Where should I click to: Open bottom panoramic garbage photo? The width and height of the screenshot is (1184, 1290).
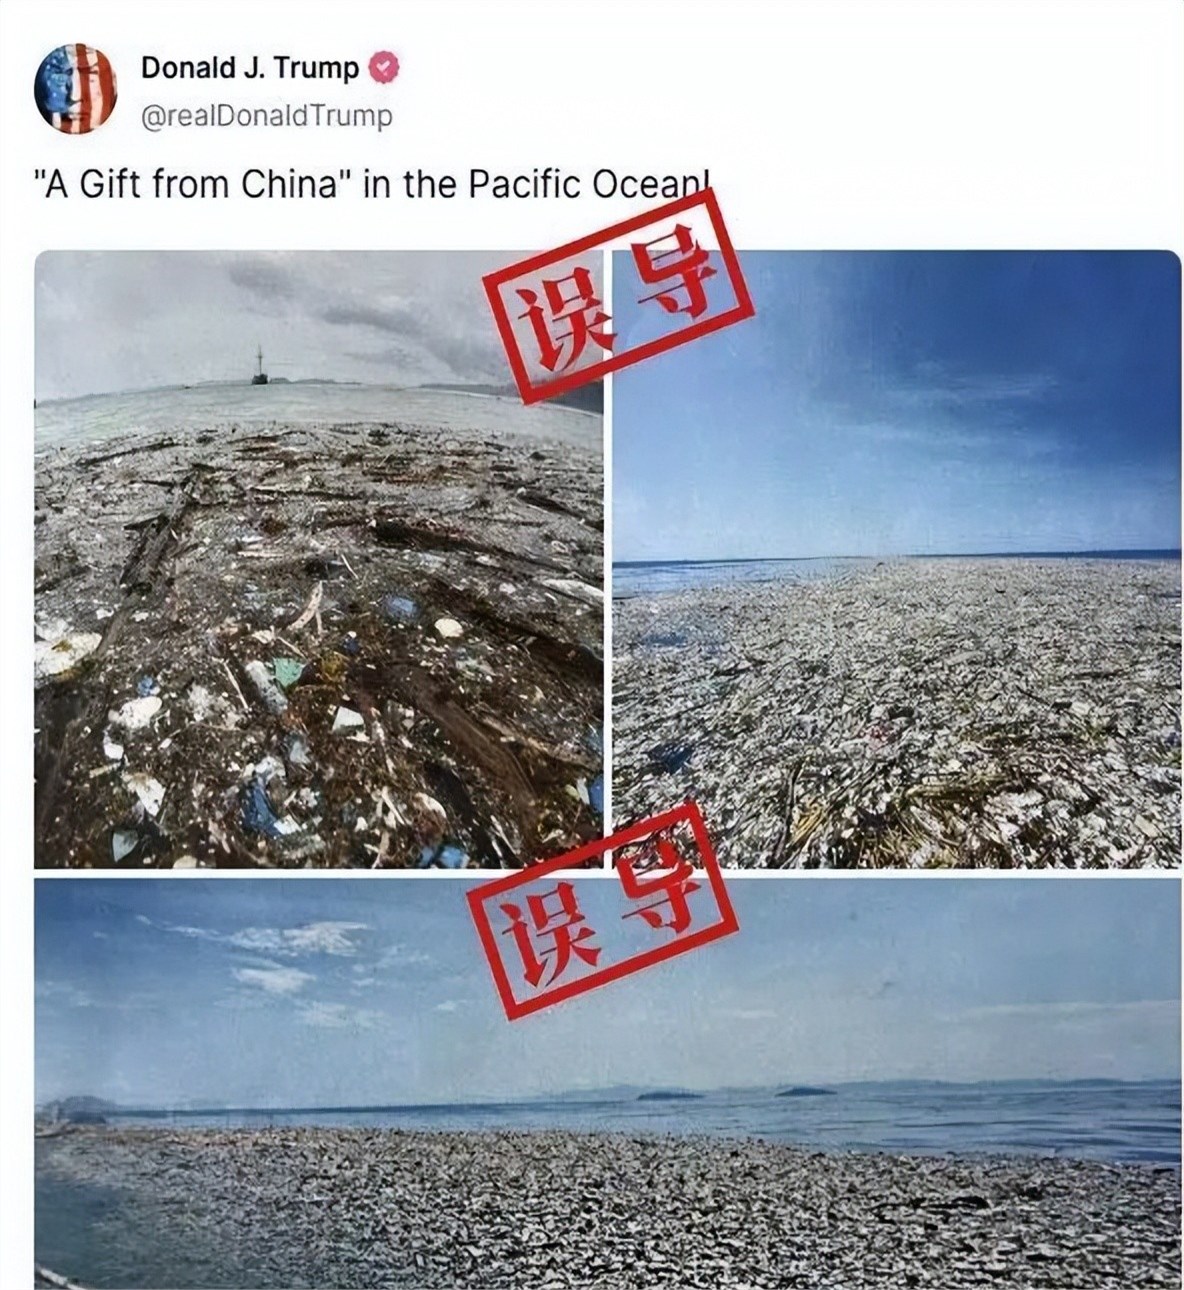point(608,1083)
